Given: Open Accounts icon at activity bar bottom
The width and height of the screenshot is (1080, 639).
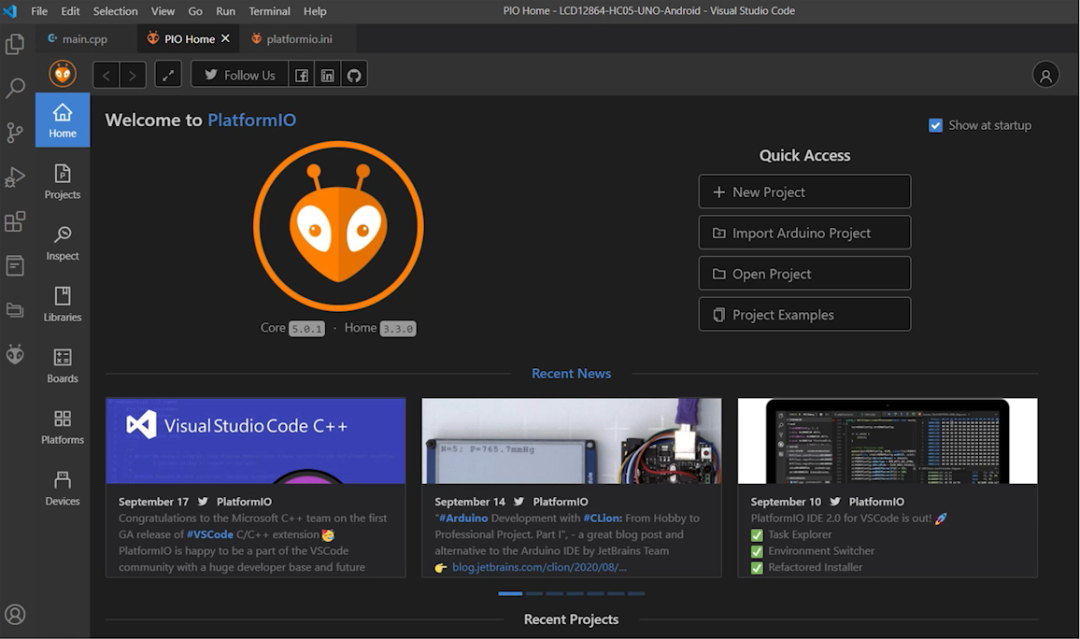Looking at the screenshot, I should pos(14,614).
